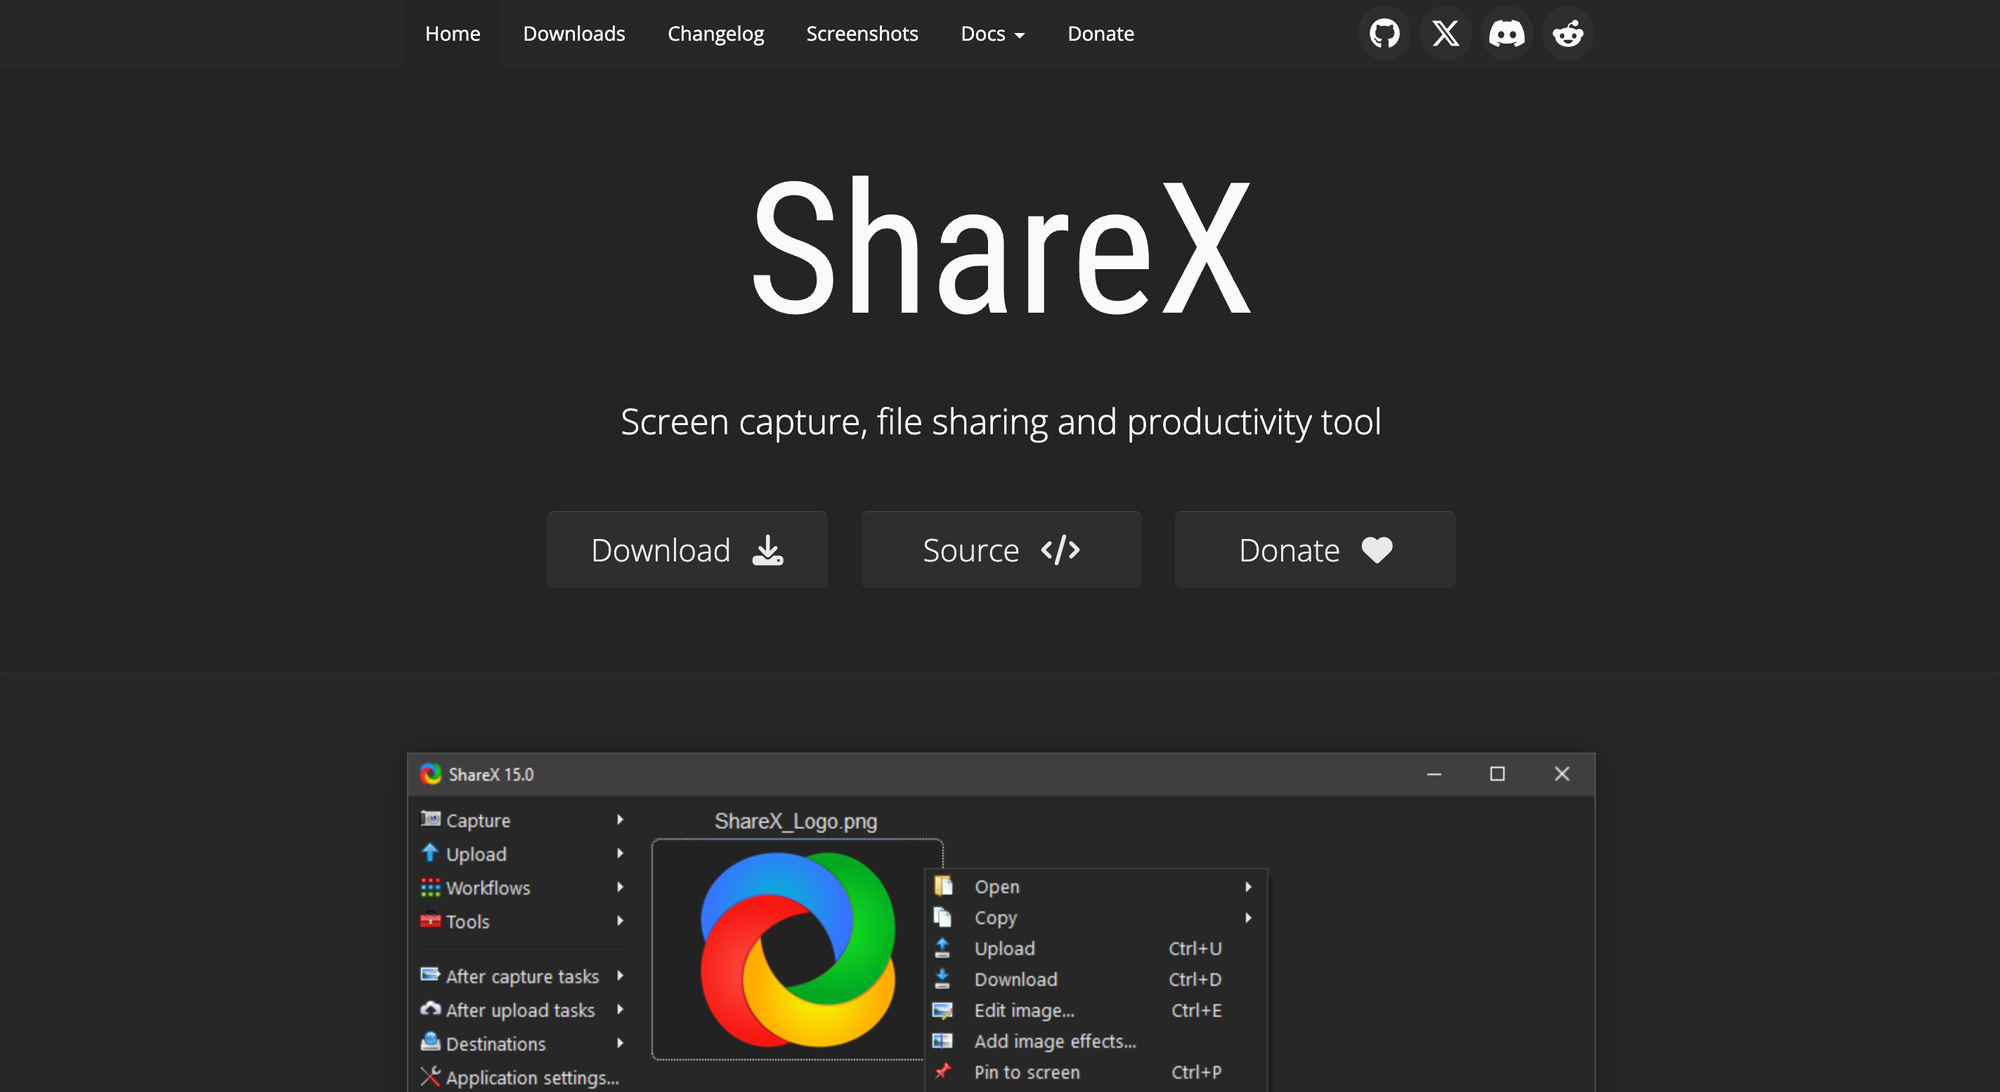Click the Ctrl+P shortcut text

tap(1196, 1072)
